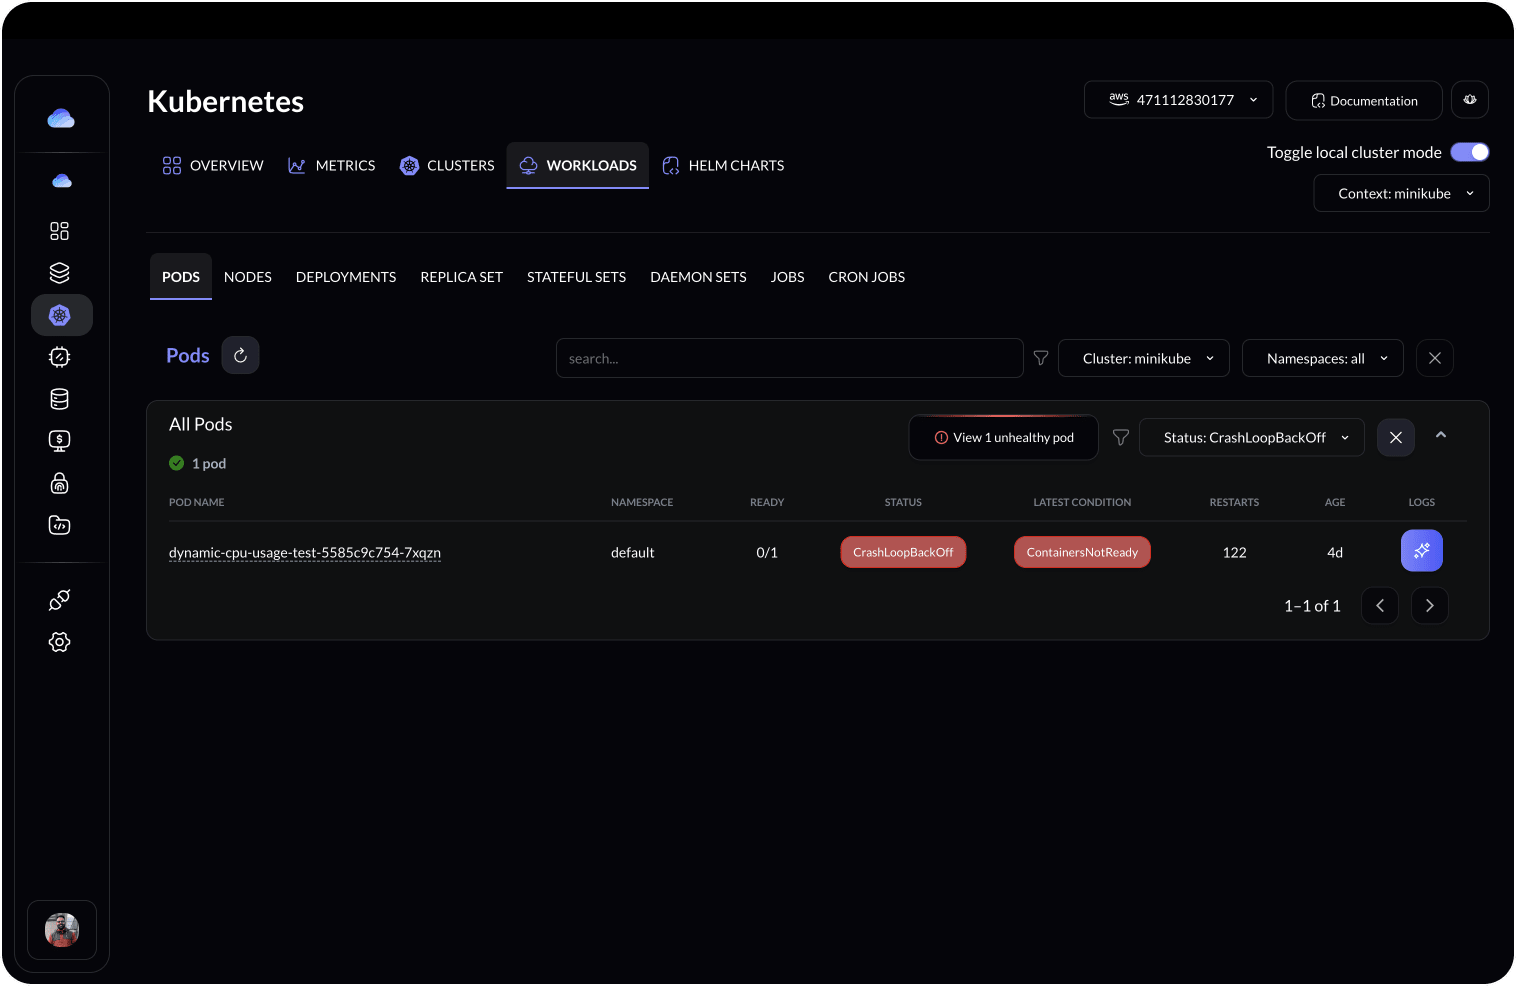
Task: Open the Context: minikube dropdown
Action: (1401, 193)
